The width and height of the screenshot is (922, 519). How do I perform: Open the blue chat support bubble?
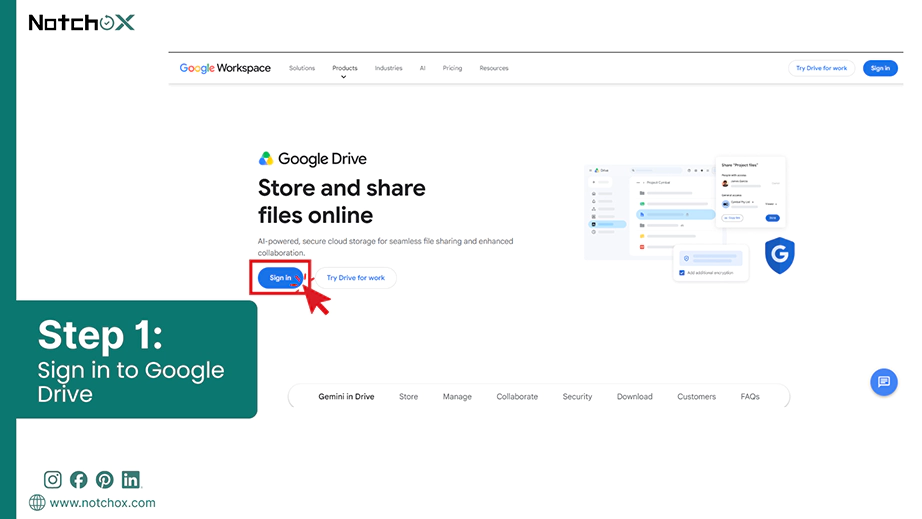[x=884, y=382]
